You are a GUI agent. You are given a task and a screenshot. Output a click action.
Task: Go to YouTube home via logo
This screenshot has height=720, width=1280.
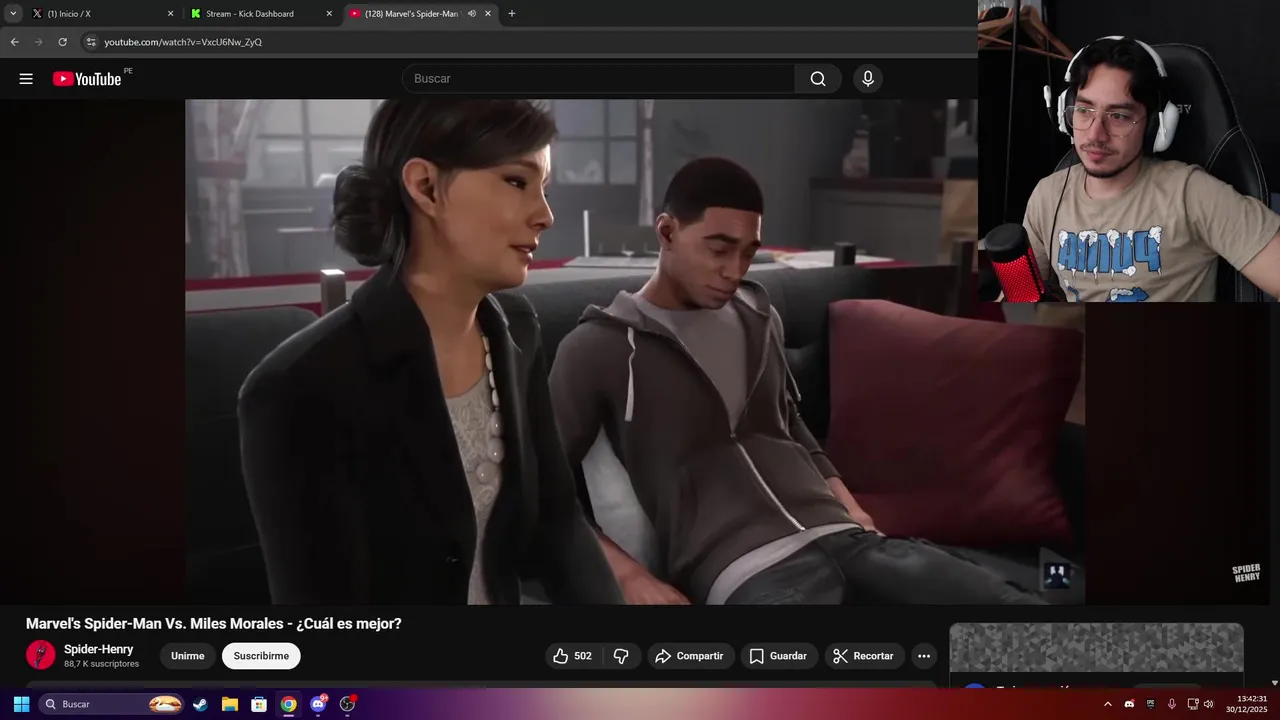[87, 79]
